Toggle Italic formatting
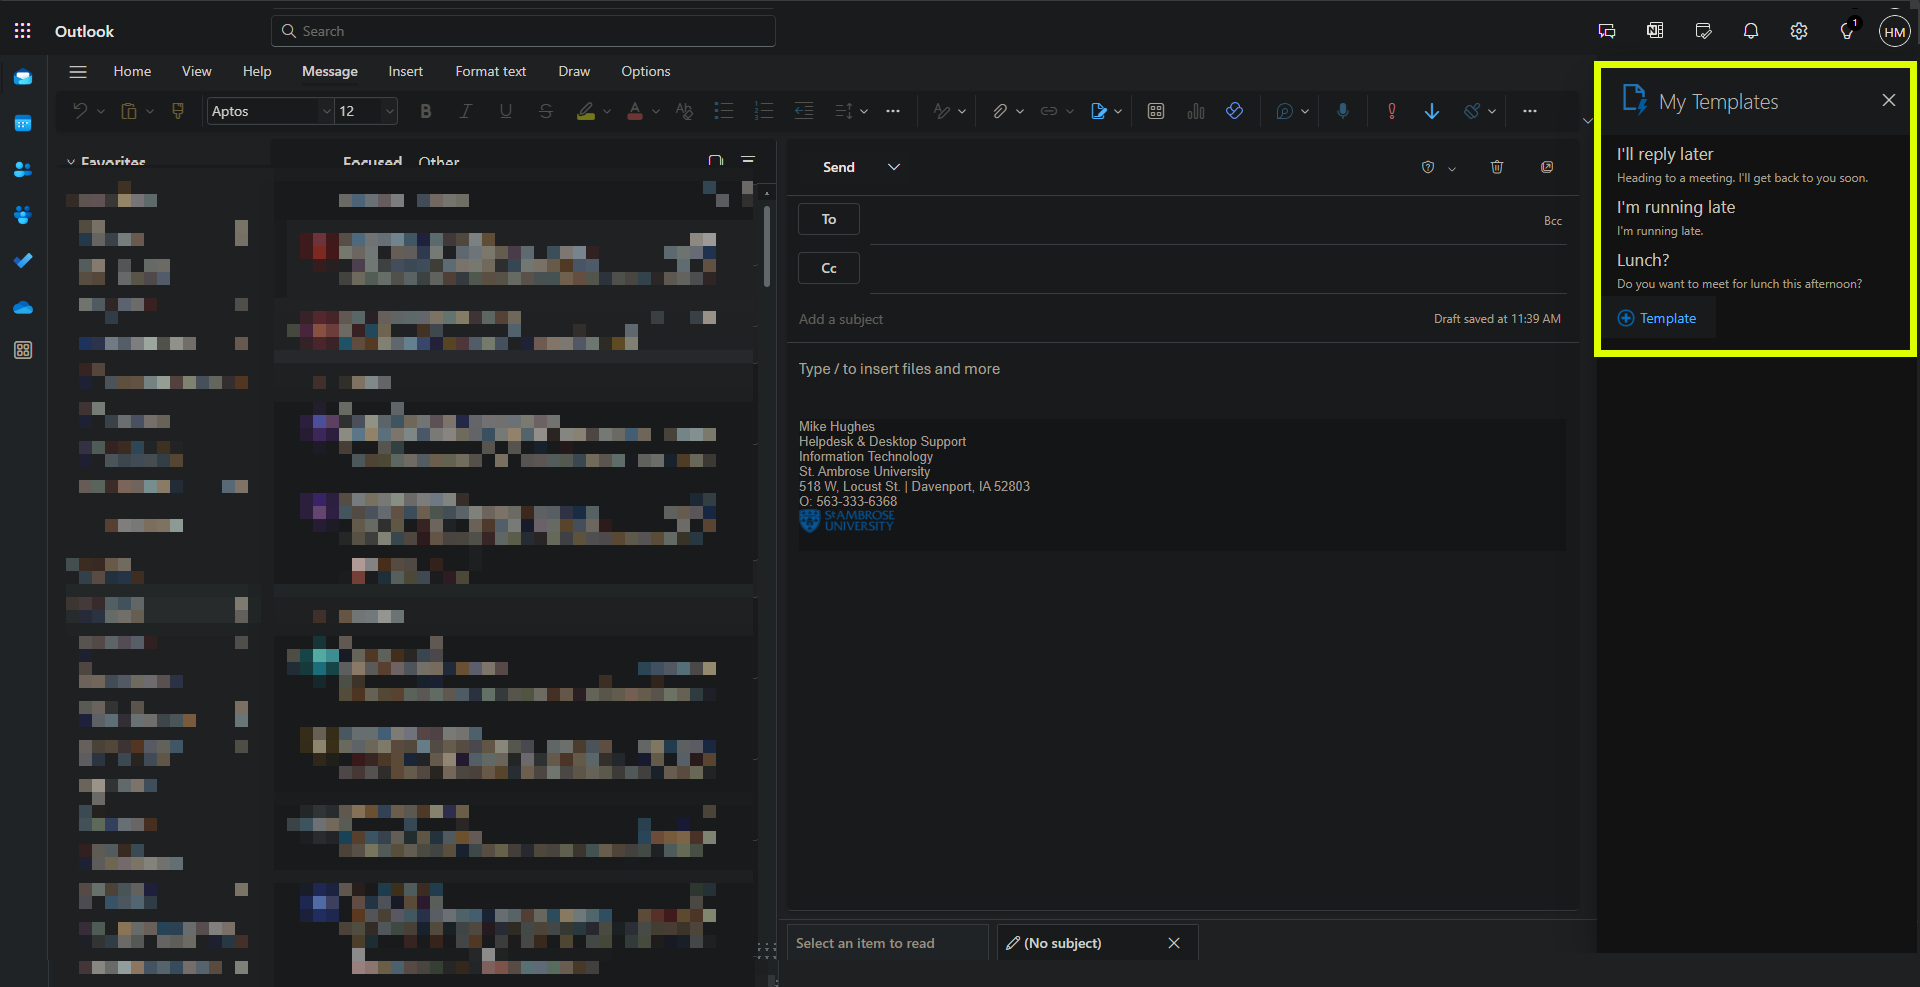The height and width of the screenshot is (987, 1920). click(x=466, y=111)
